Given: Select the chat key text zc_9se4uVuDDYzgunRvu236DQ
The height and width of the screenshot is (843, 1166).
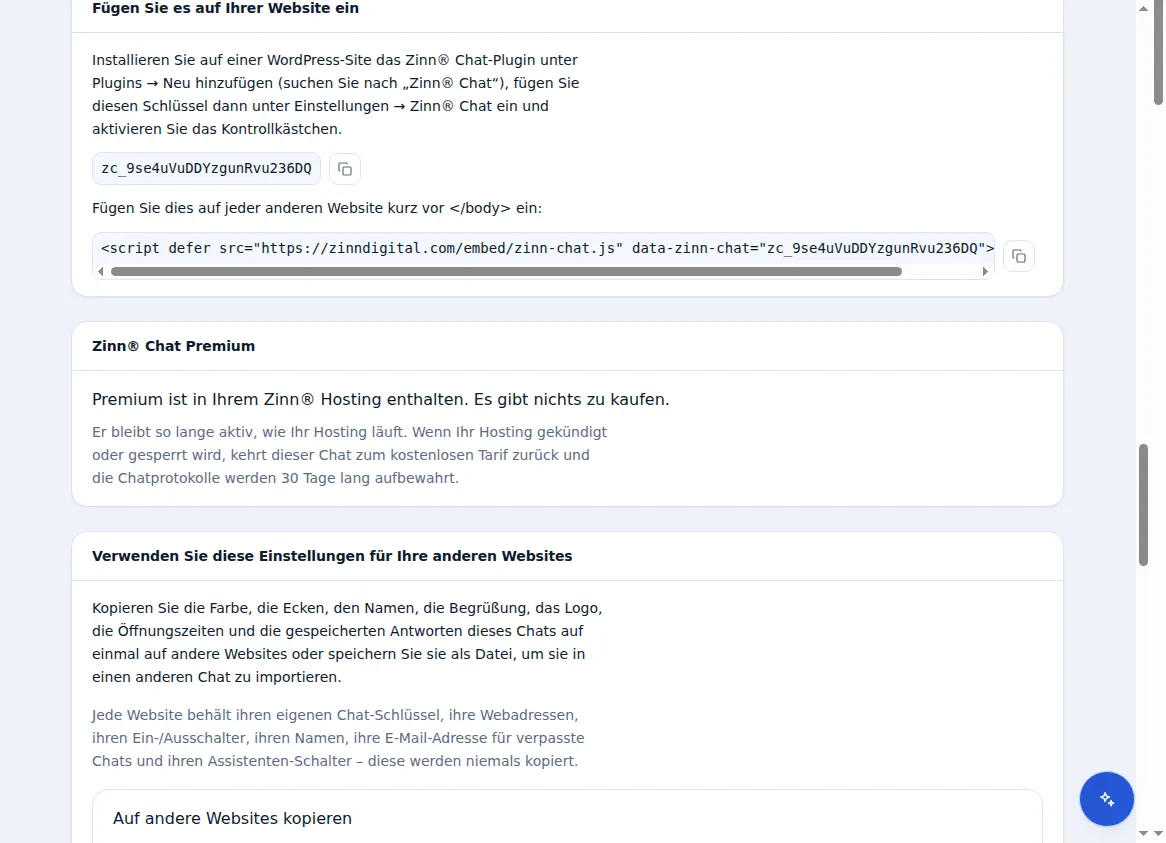Looking at the screenshot, I should (207, 168).
